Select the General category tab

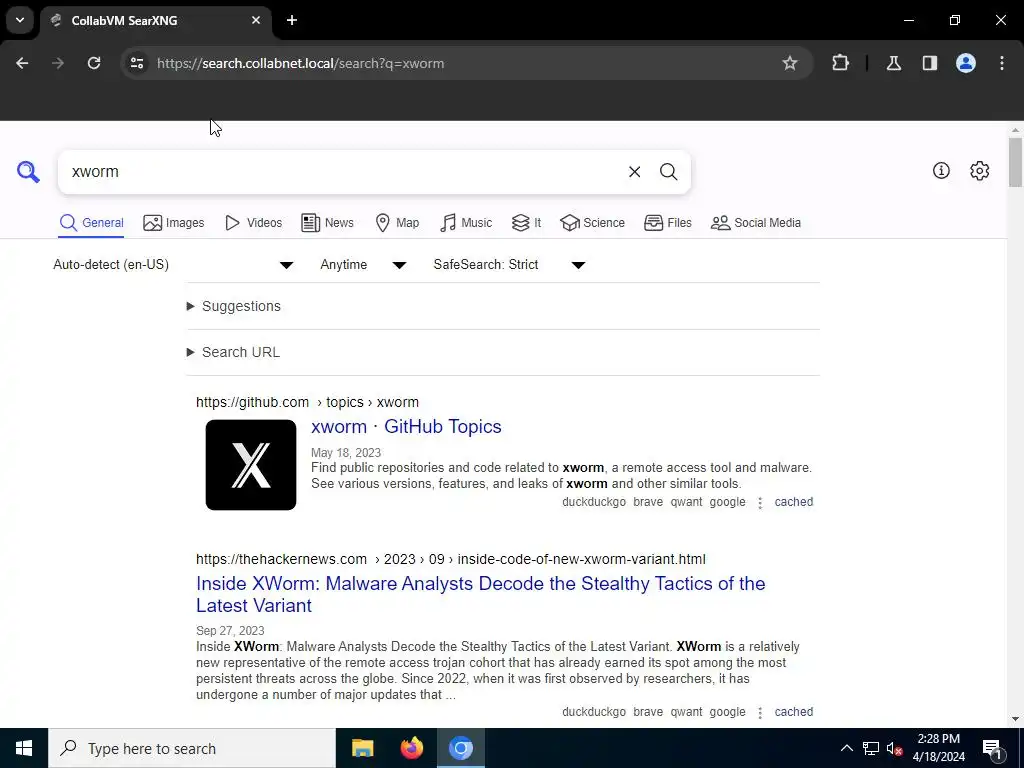tap(91, 223)
